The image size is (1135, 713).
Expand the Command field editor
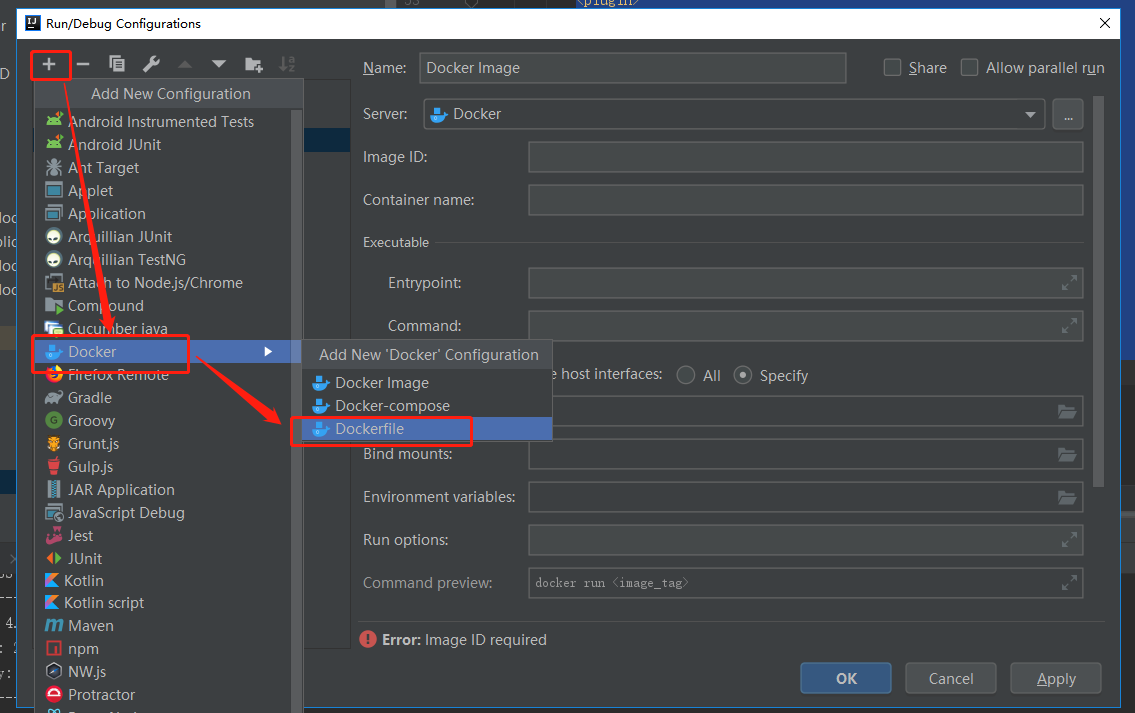(x=1068, y=326)
